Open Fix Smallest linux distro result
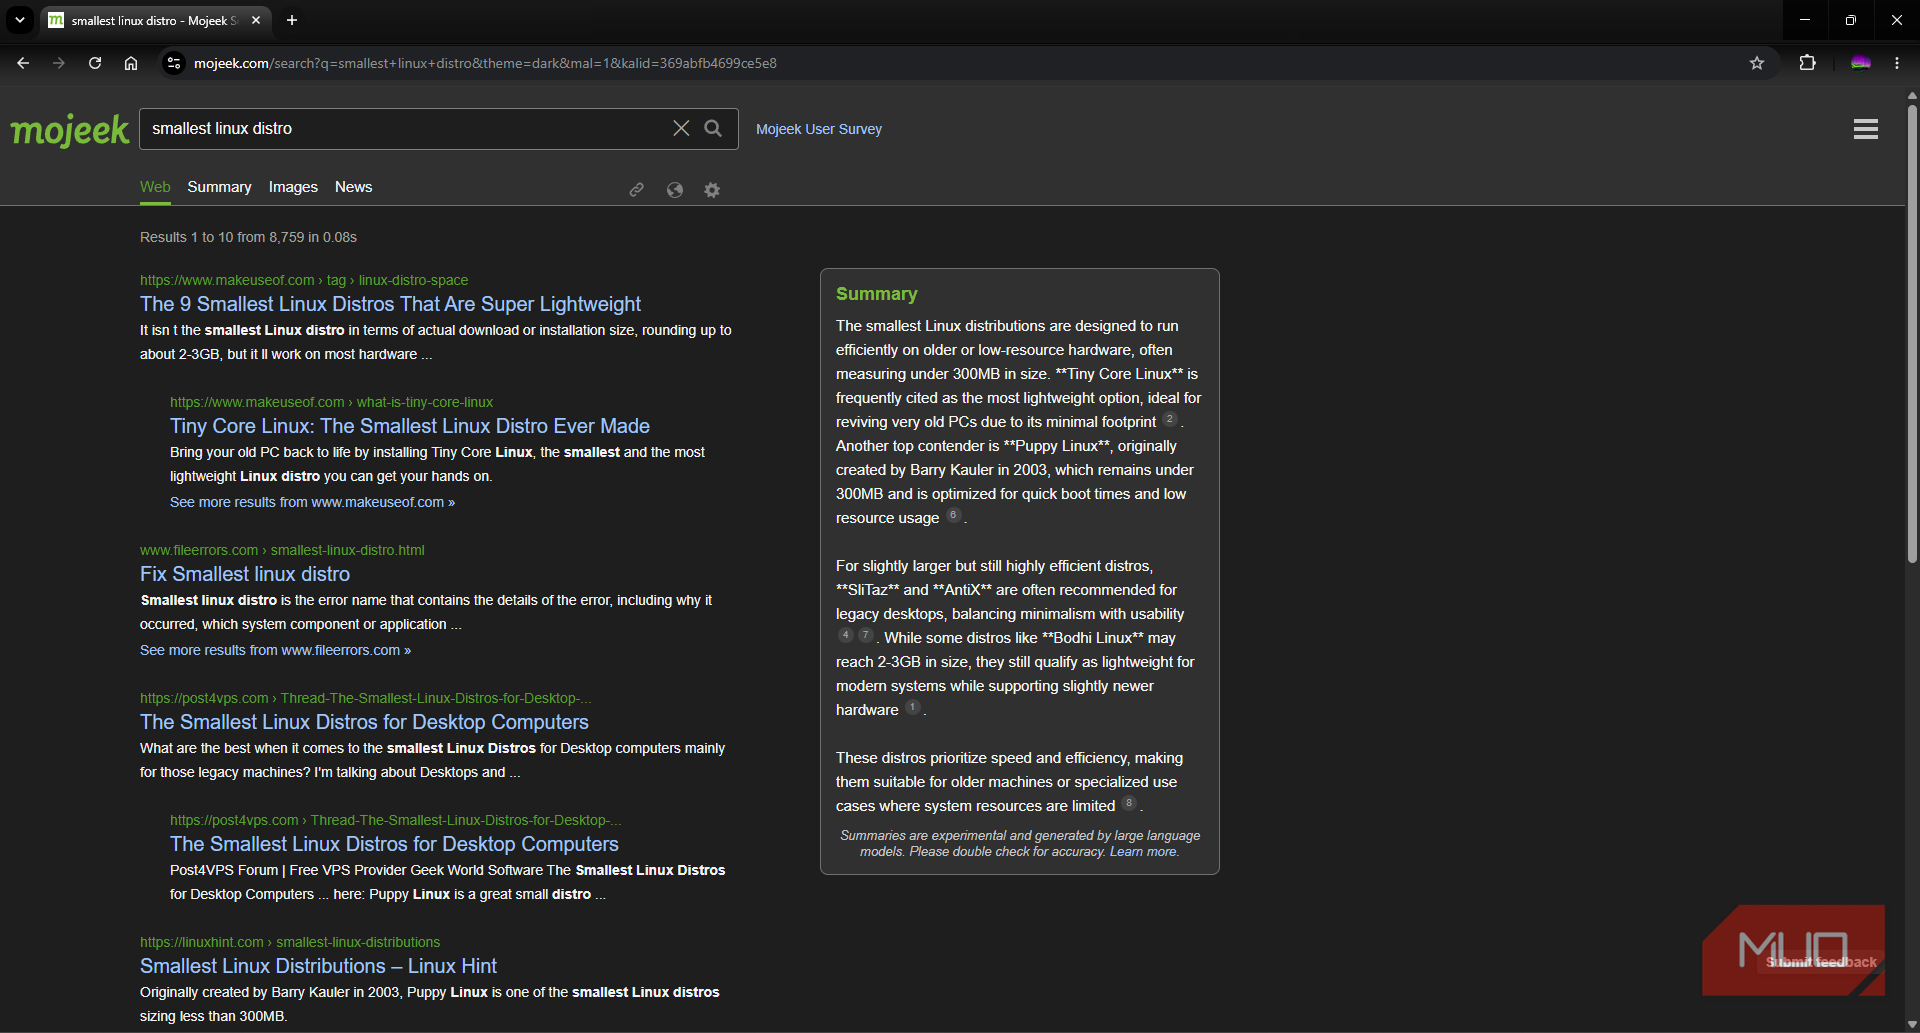Image resolution: width=1920 pixels, height=1033 pixels. [245, 574]
